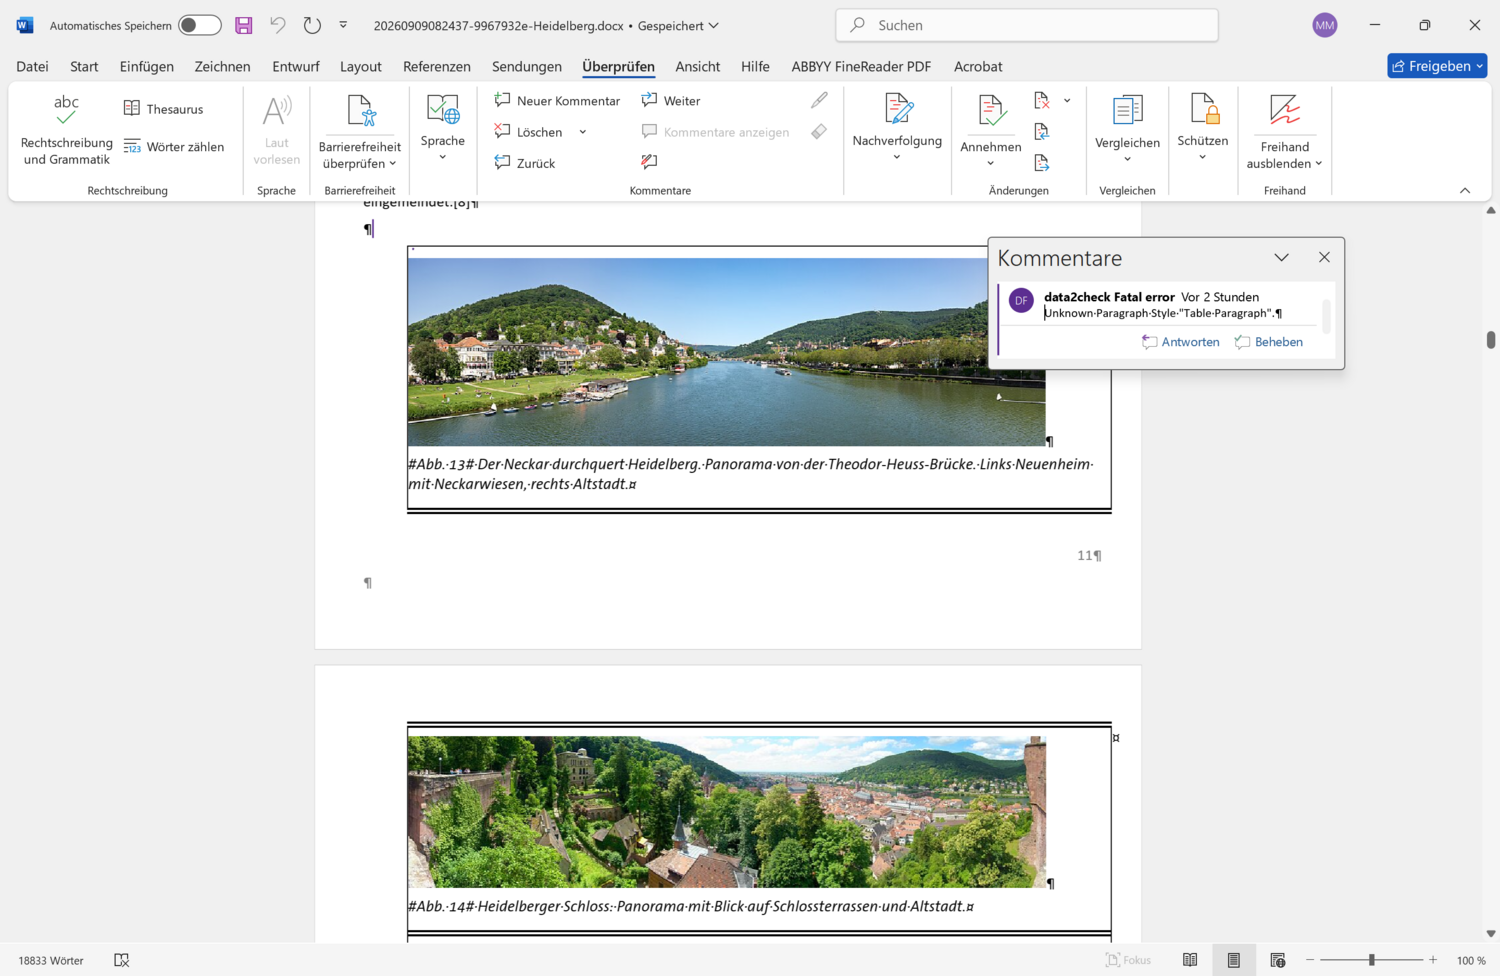Click Antworten on data2check comment

coord(1181,342)
